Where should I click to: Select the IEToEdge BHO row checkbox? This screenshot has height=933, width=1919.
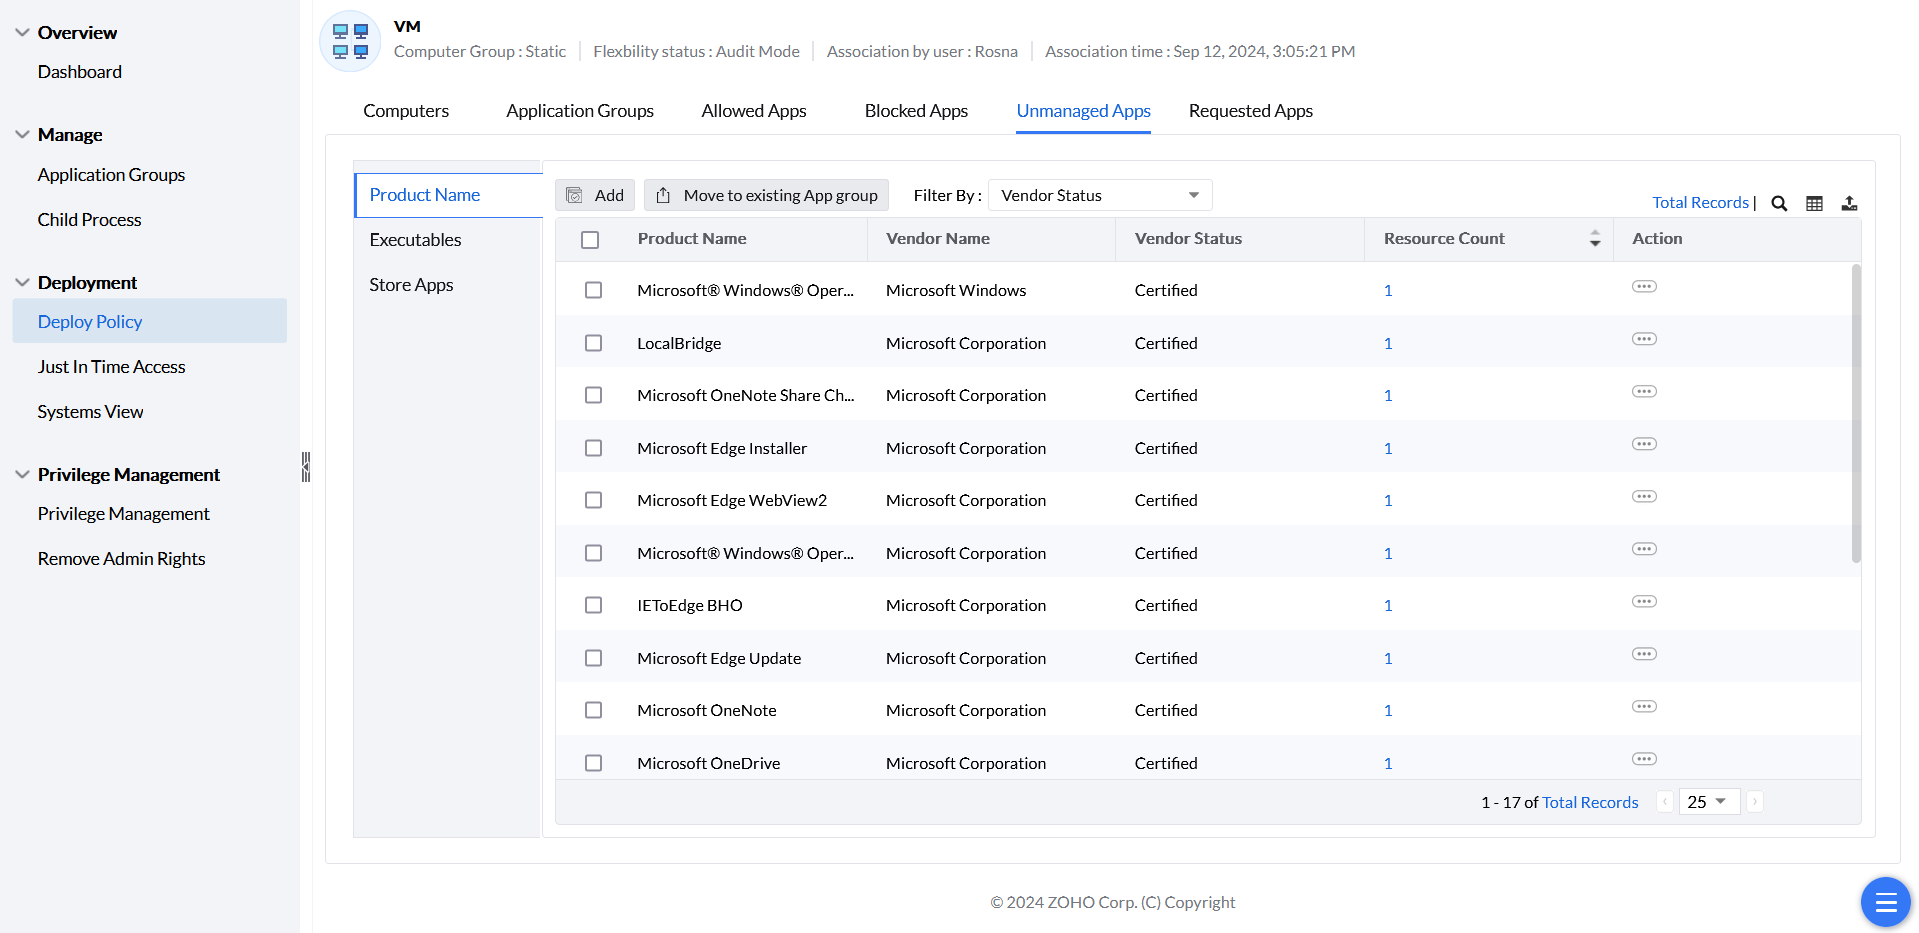[x=593, y=605]
